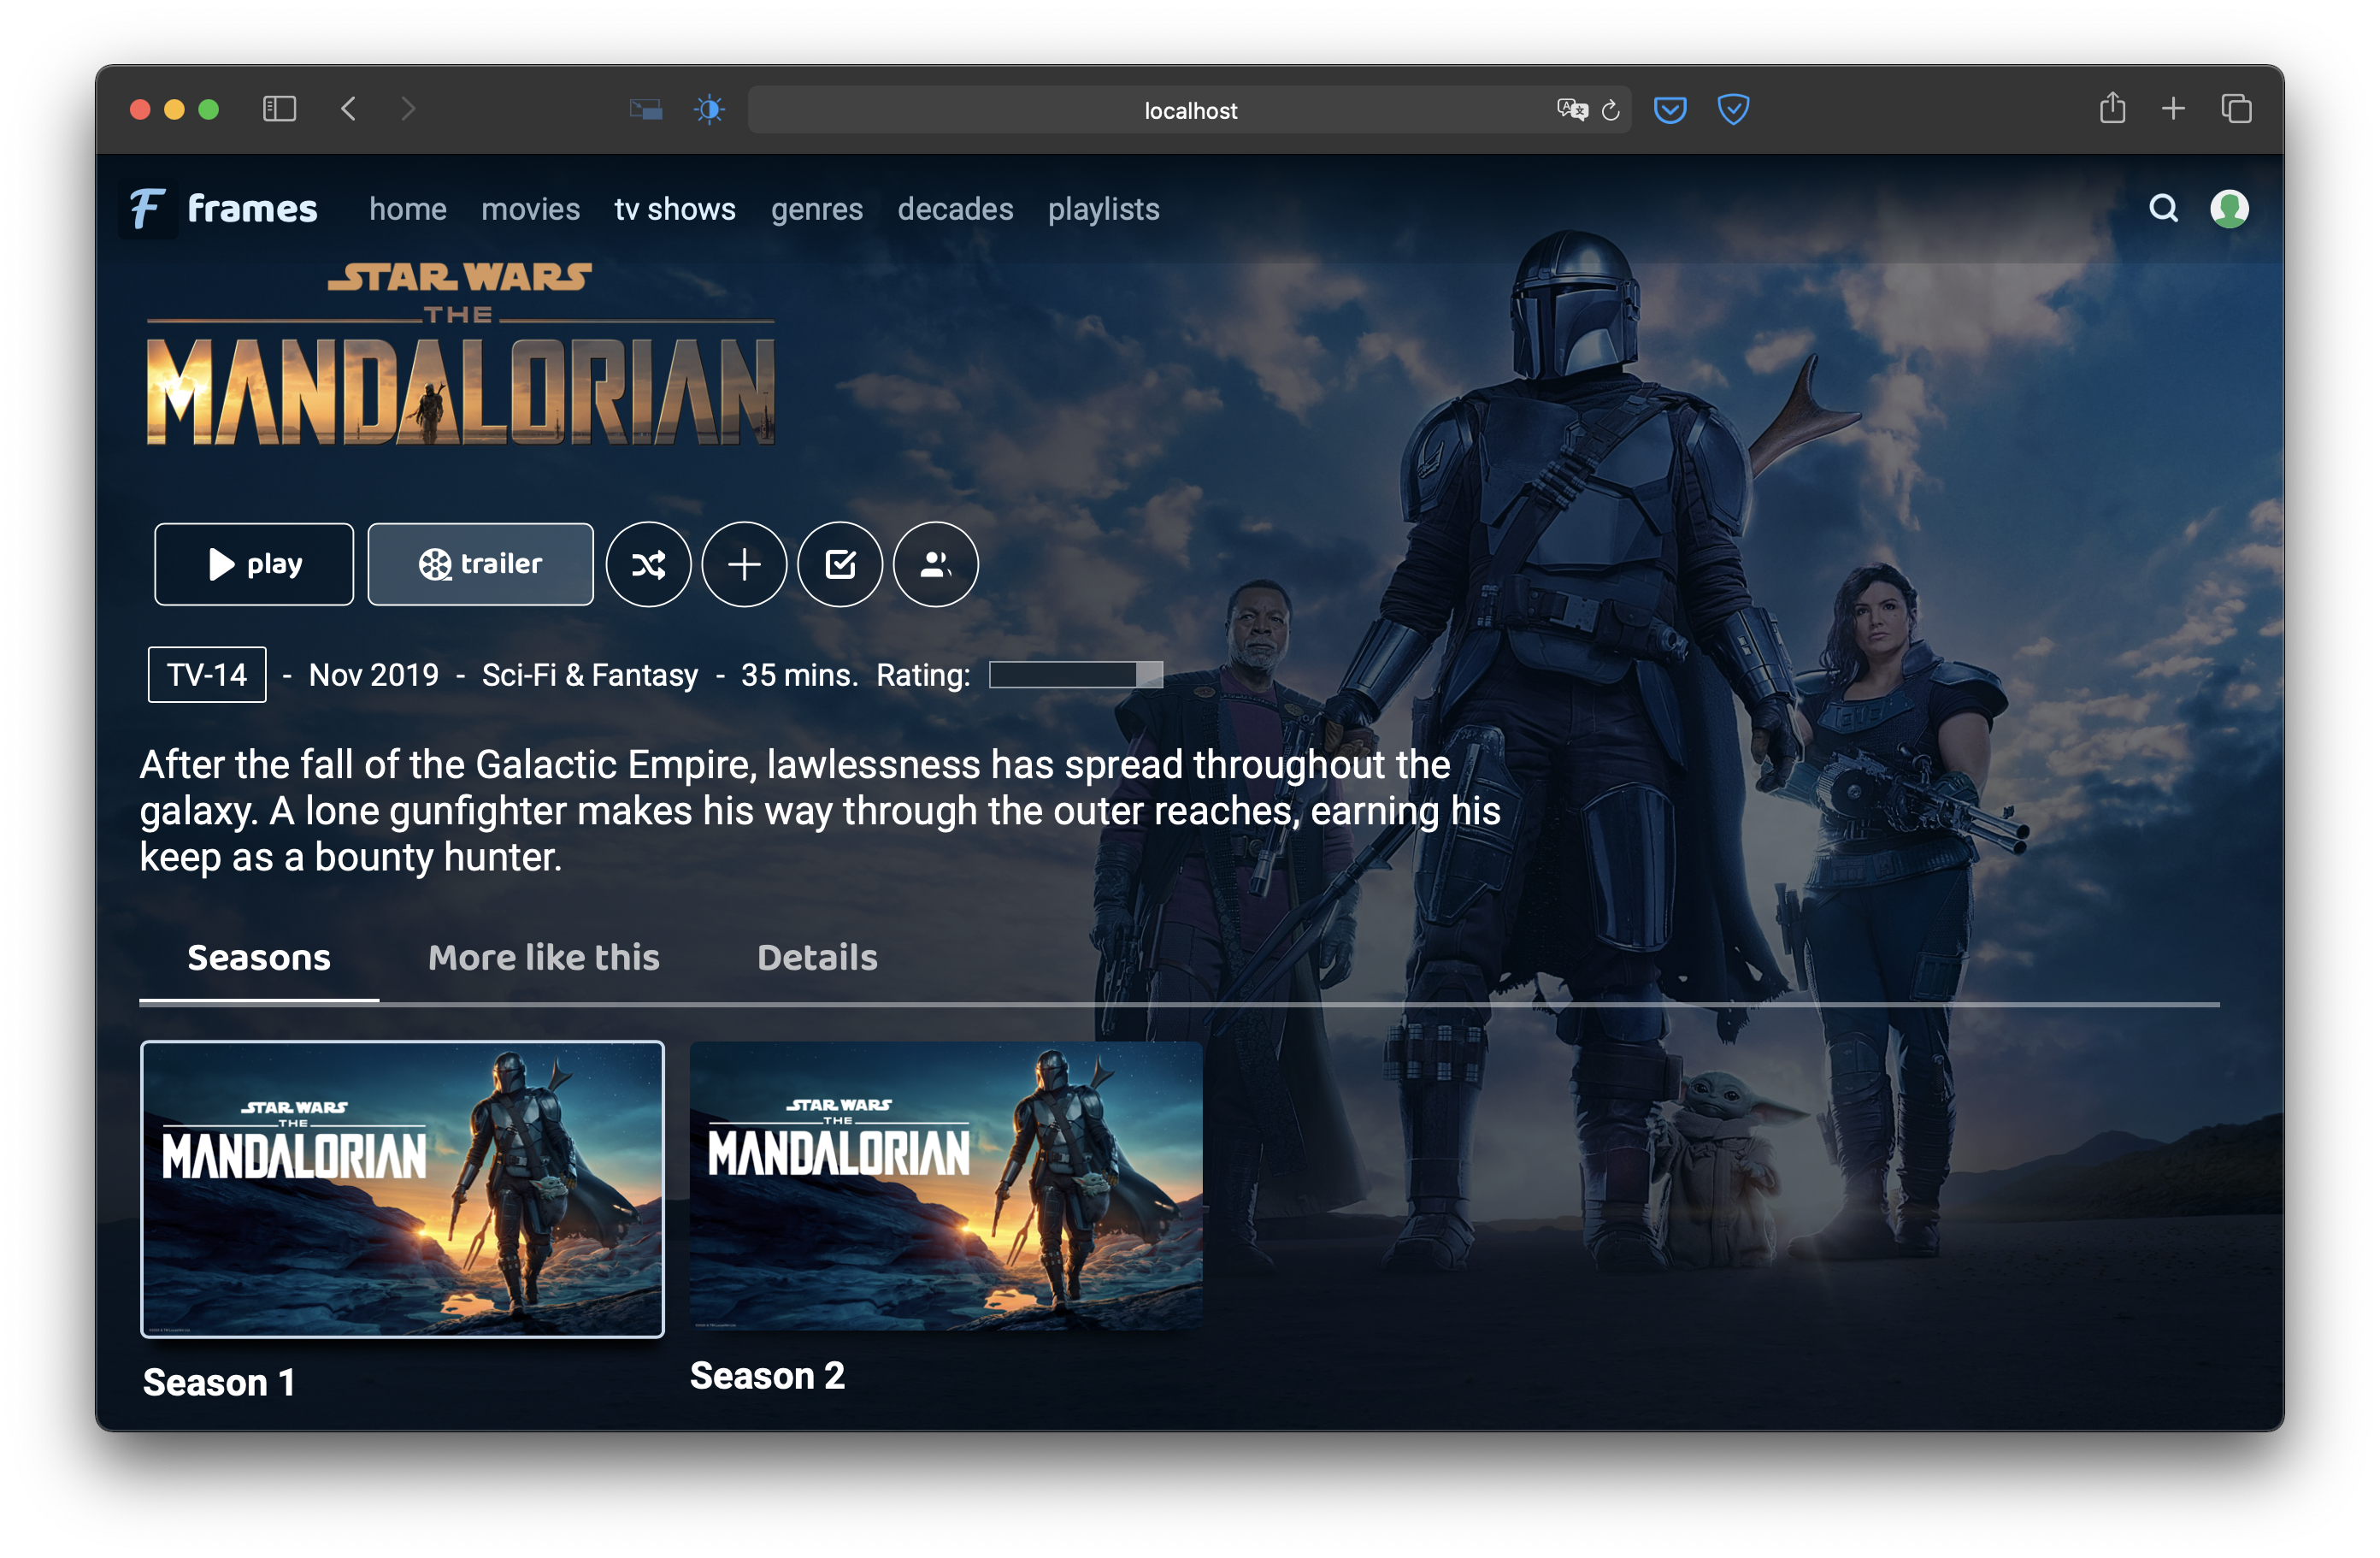Show Safari tab overview

pyautogui.click(x=2236, y=108)
